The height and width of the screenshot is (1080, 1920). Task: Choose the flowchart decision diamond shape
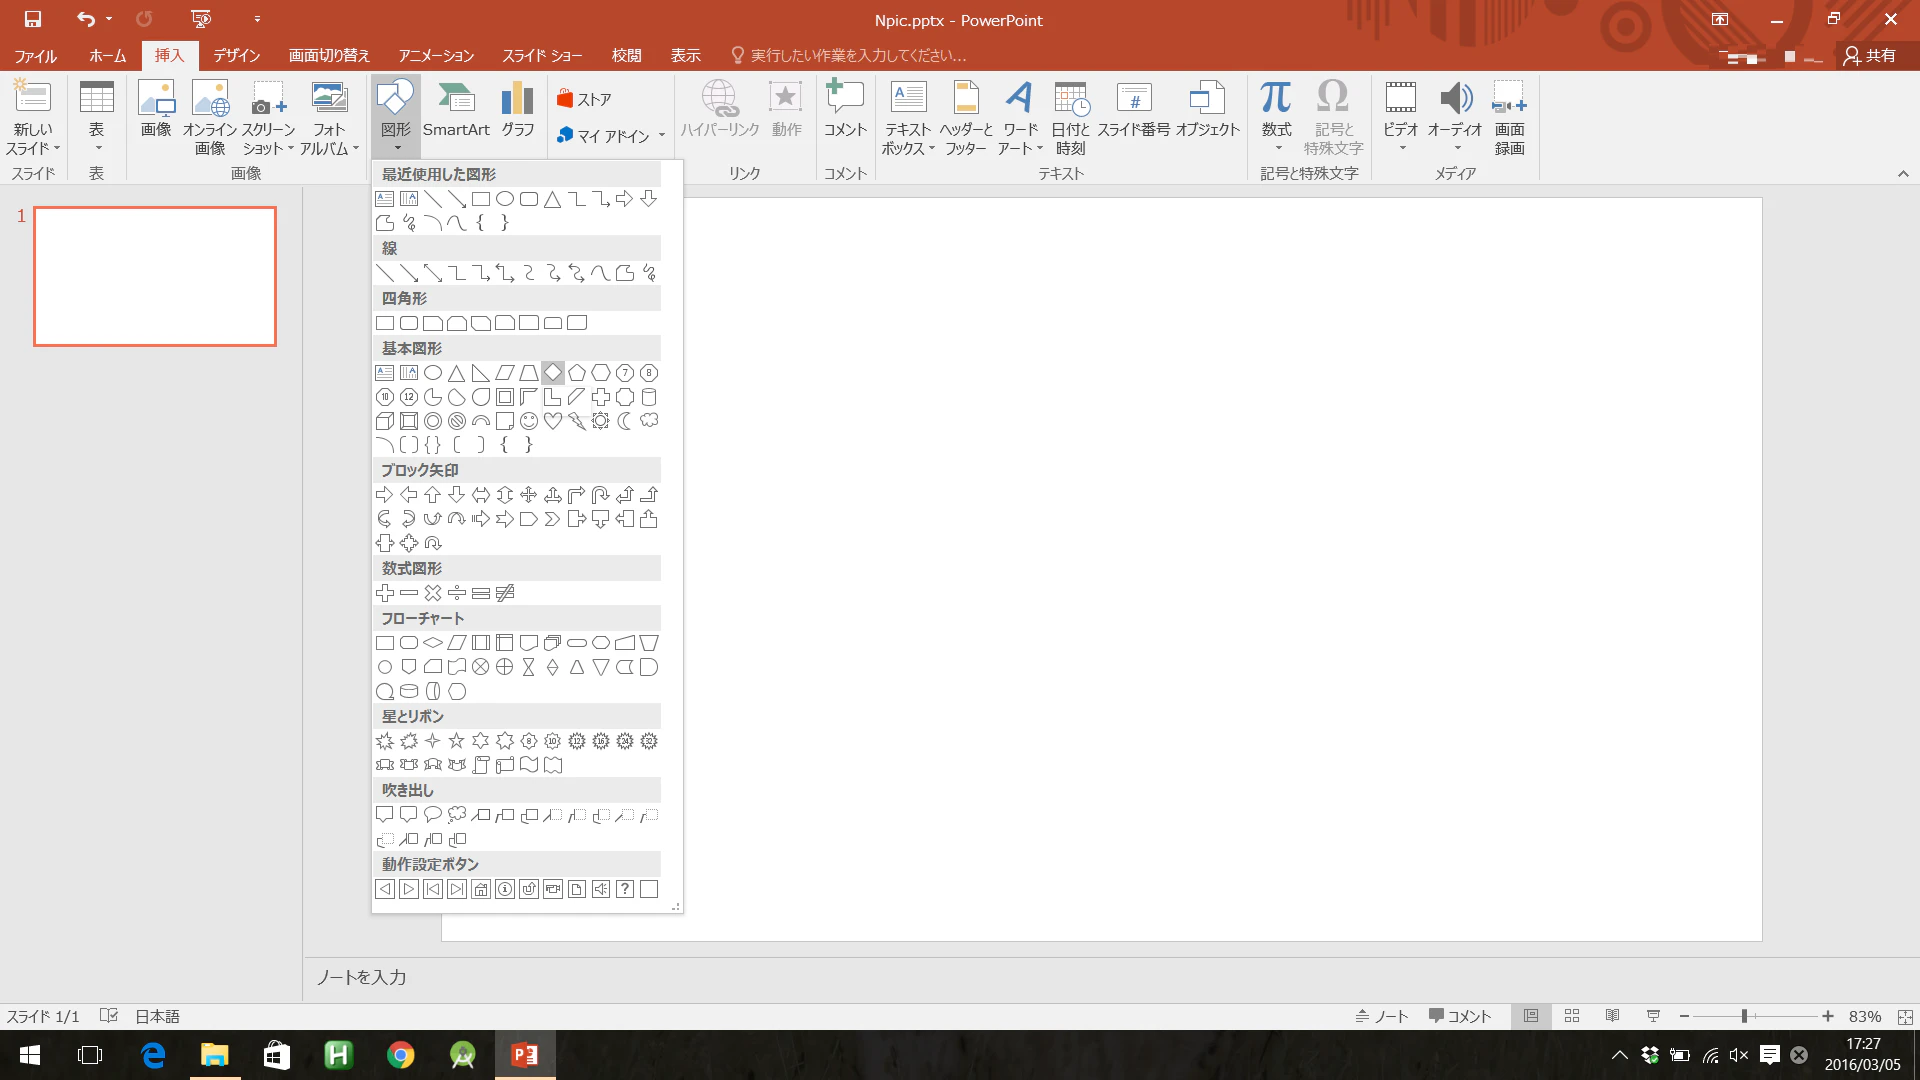tap(433, 643)
